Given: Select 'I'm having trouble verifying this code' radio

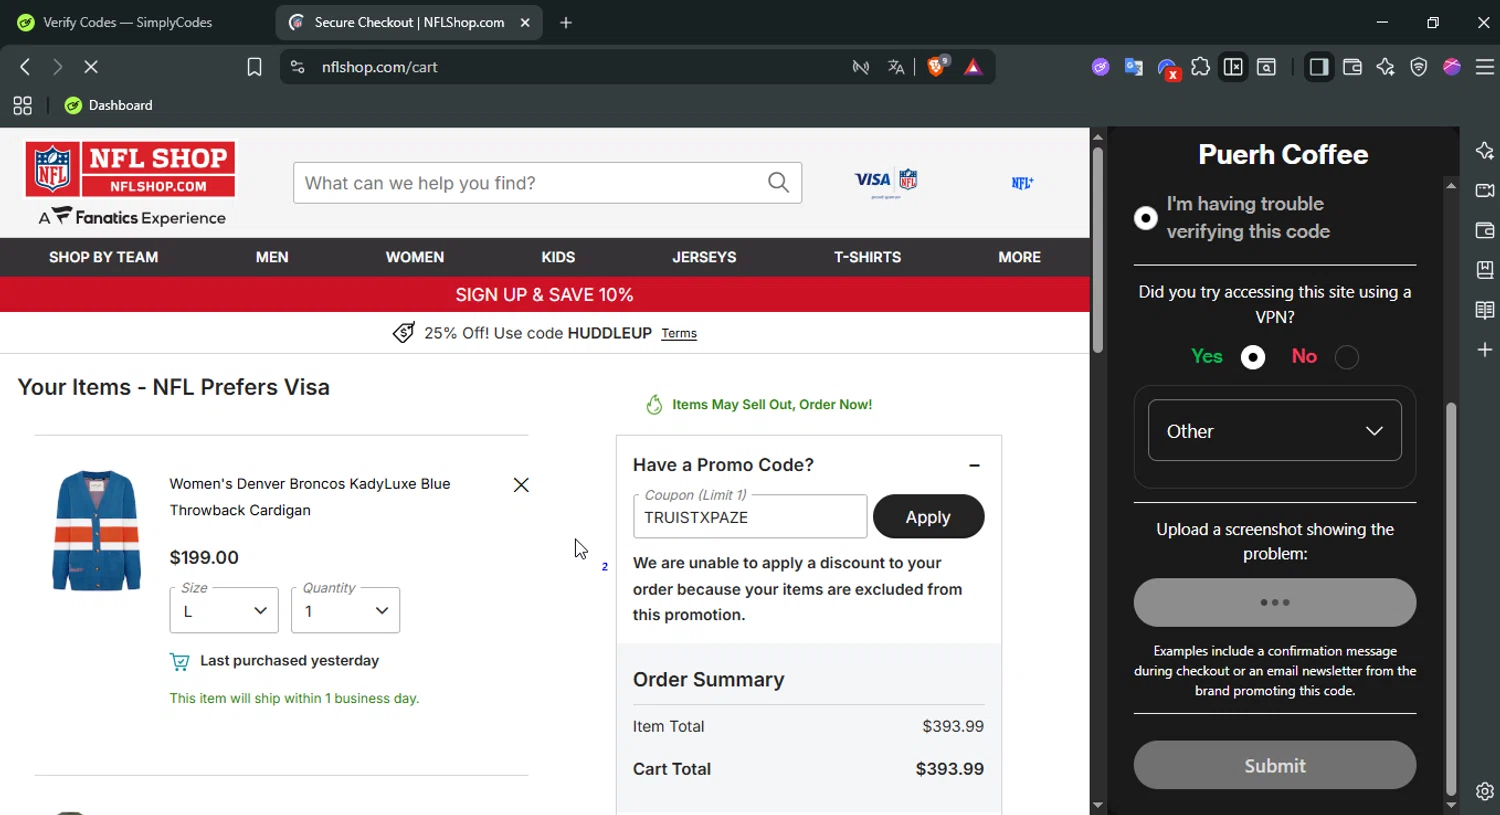Looking at the screenshot, I should click(x=1146, y=218).
